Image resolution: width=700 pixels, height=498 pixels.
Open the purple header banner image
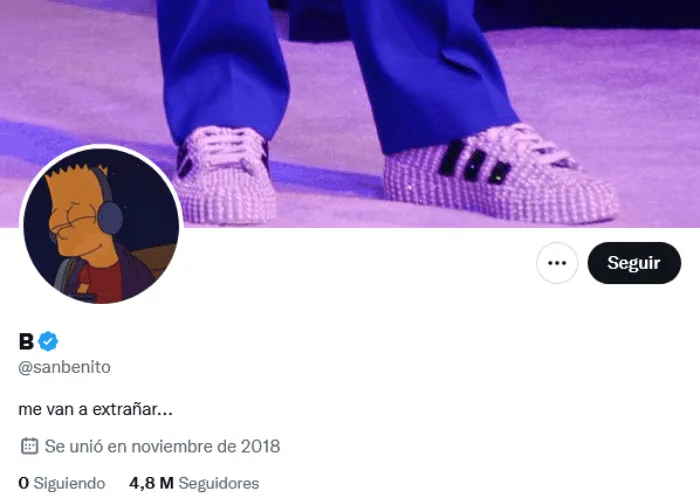pyautogui.click(x=350, y=114)
